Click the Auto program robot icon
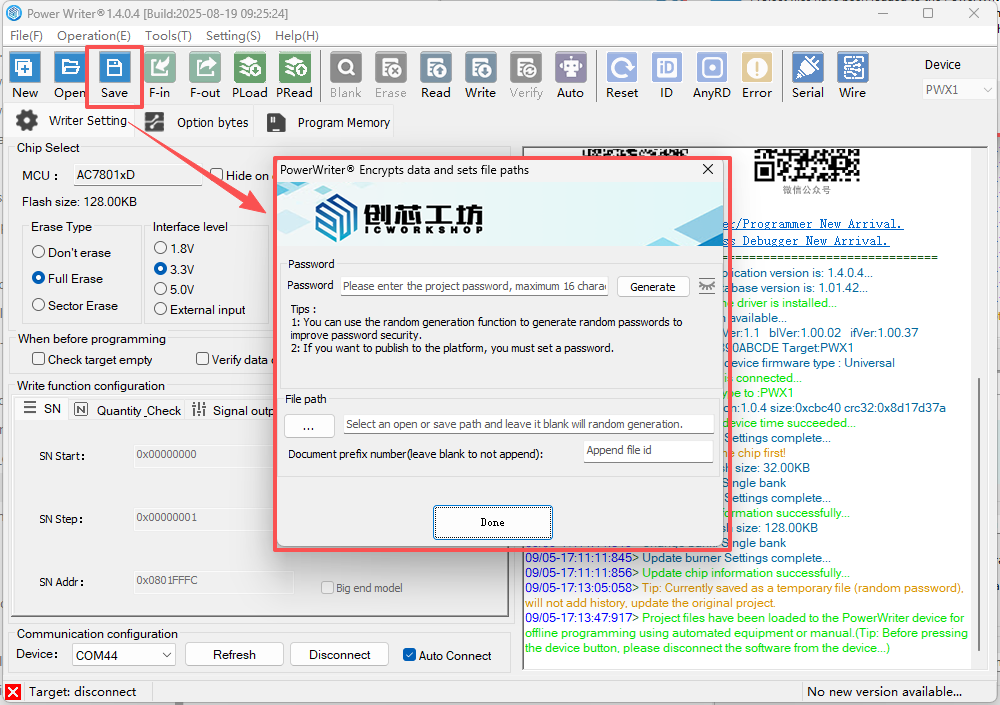The width and height of the screenshot is (1000, 705). (570, 67)
